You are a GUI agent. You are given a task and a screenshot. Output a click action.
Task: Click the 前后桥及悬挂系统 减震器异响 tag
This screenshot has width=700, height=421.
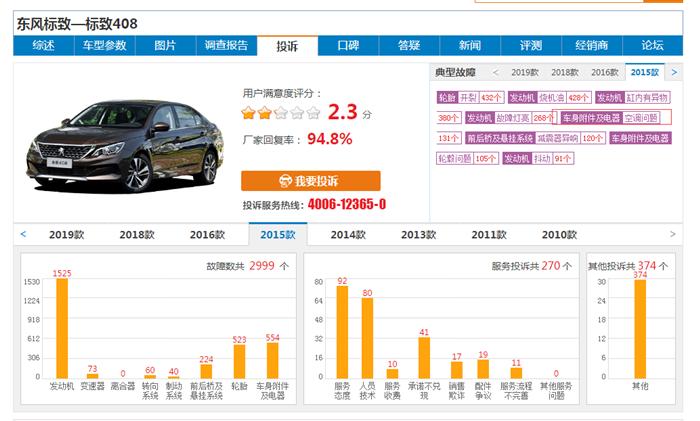pyautogui.click(x=535, y=138)
